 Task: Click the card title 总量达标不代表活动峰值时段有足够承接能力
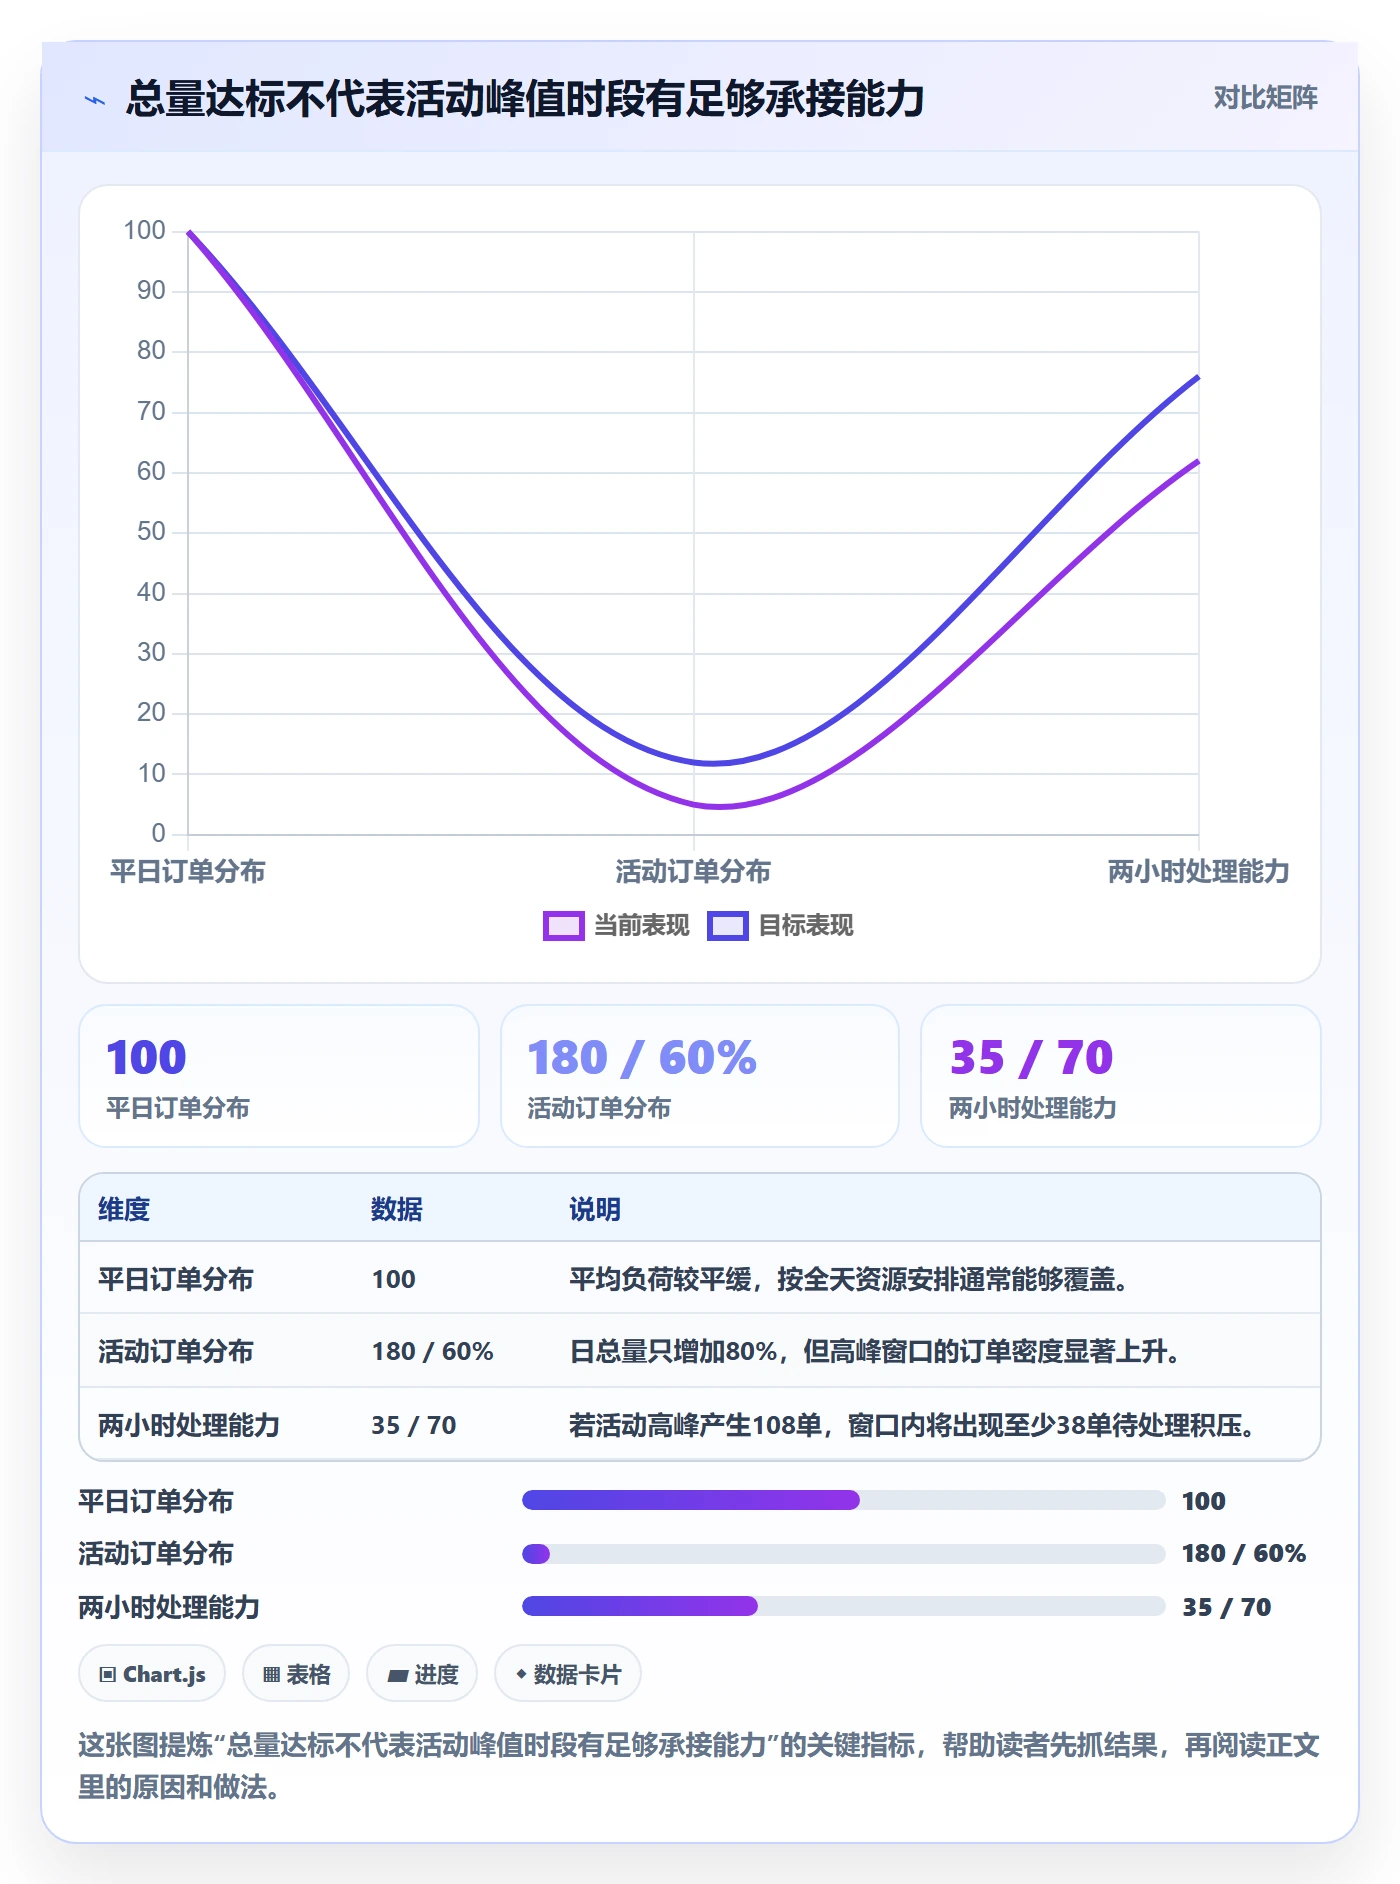pyautogui.click(x=525, y=99)
